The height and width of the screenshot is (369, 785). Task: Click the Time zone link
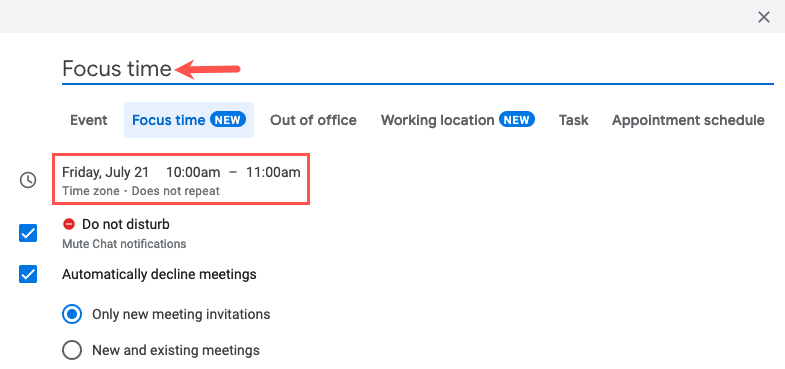(x=91, y=191)
